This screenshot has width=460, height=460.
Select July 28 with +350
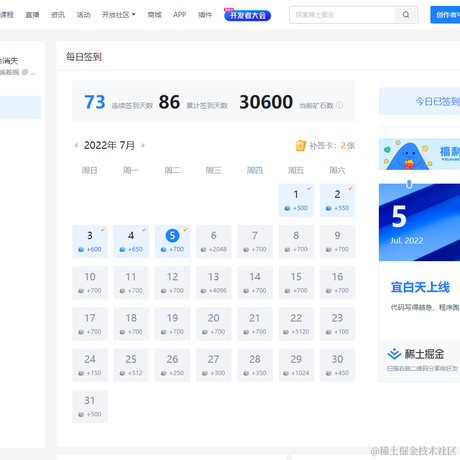pyautogui.click(x=255, y=365)
